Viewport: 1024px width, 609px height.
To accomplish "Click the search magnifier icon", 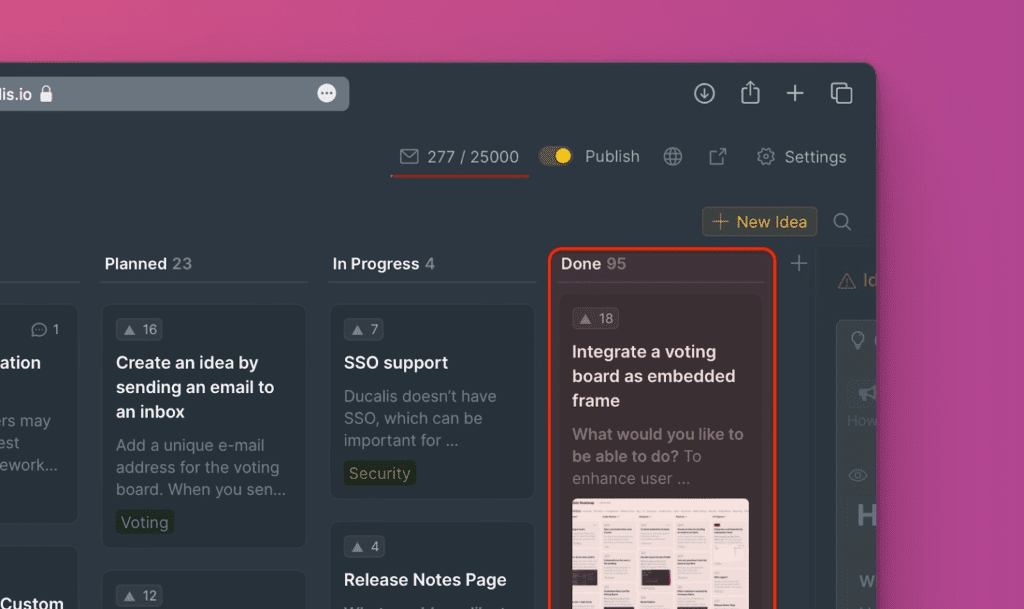I will [x=842, y=222].
